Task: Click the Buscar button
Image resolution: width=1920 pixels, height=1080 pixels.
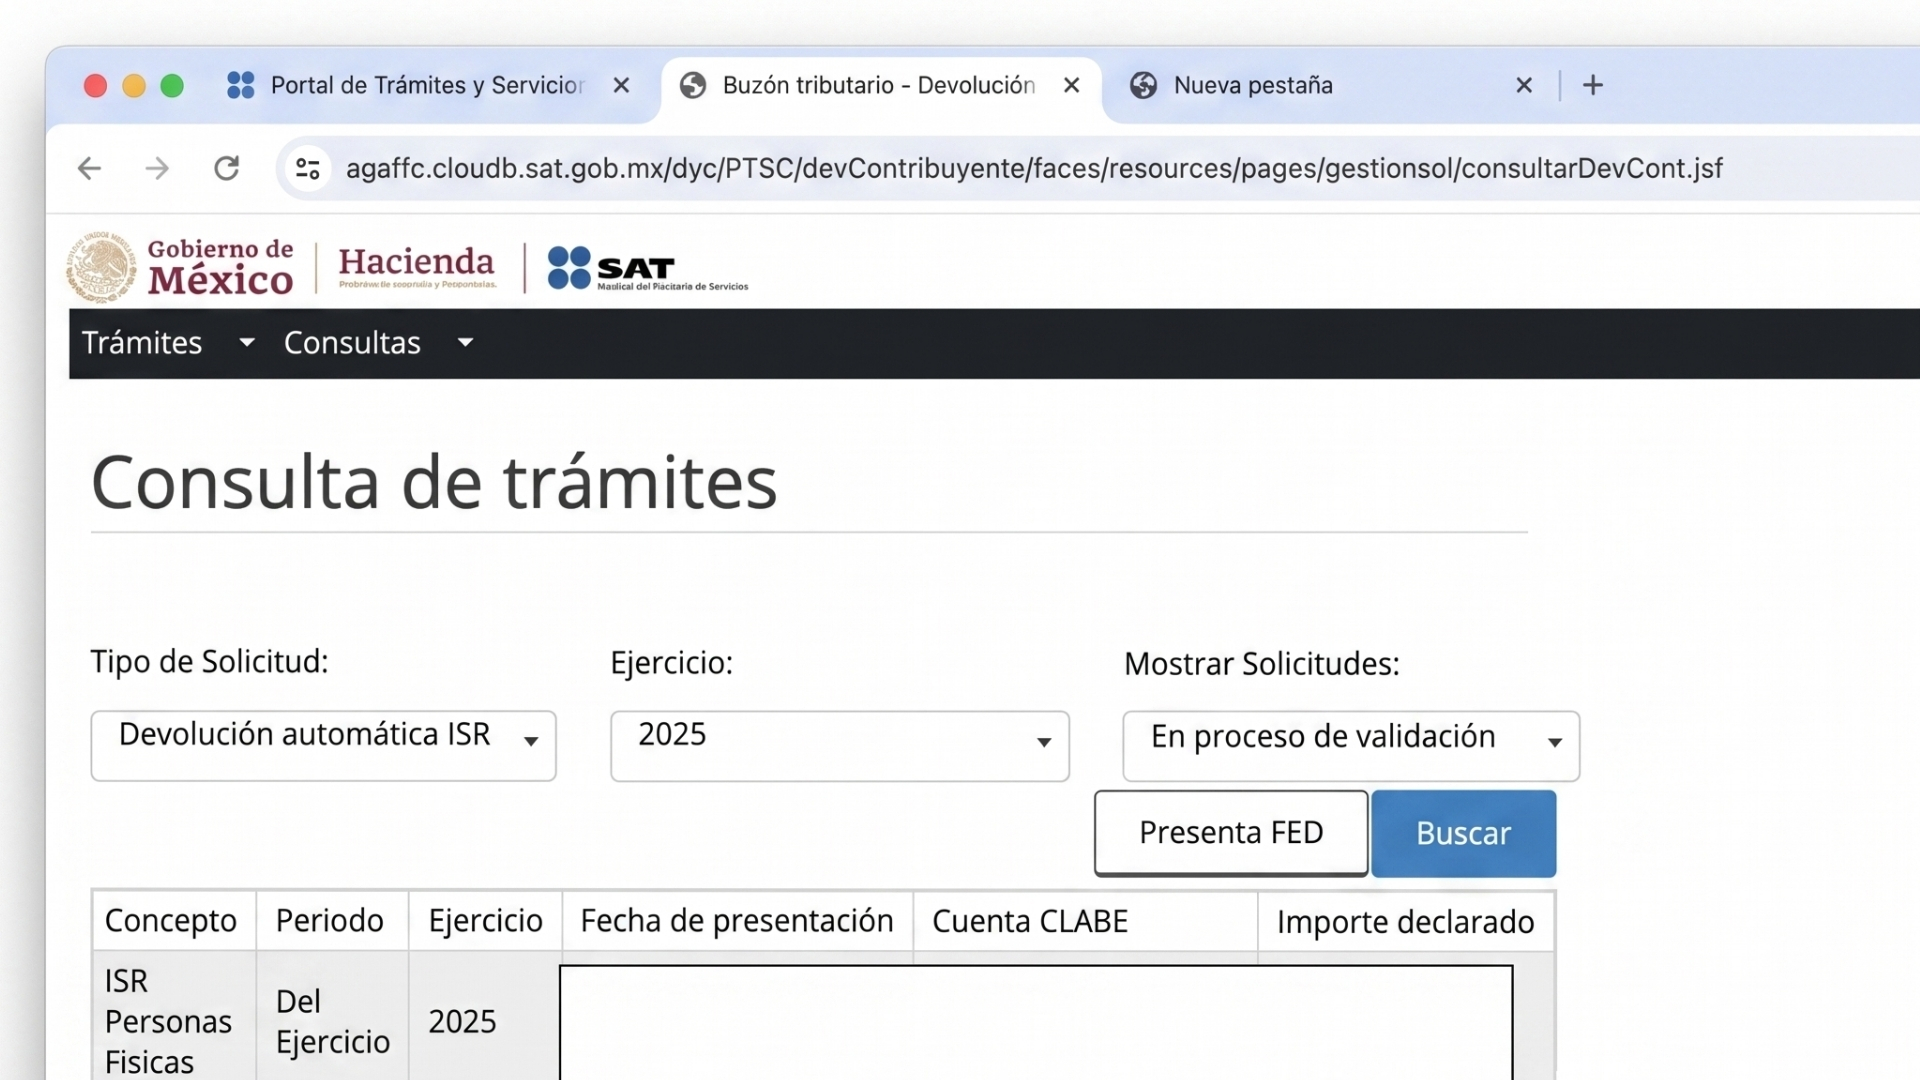Action: 1463,834
